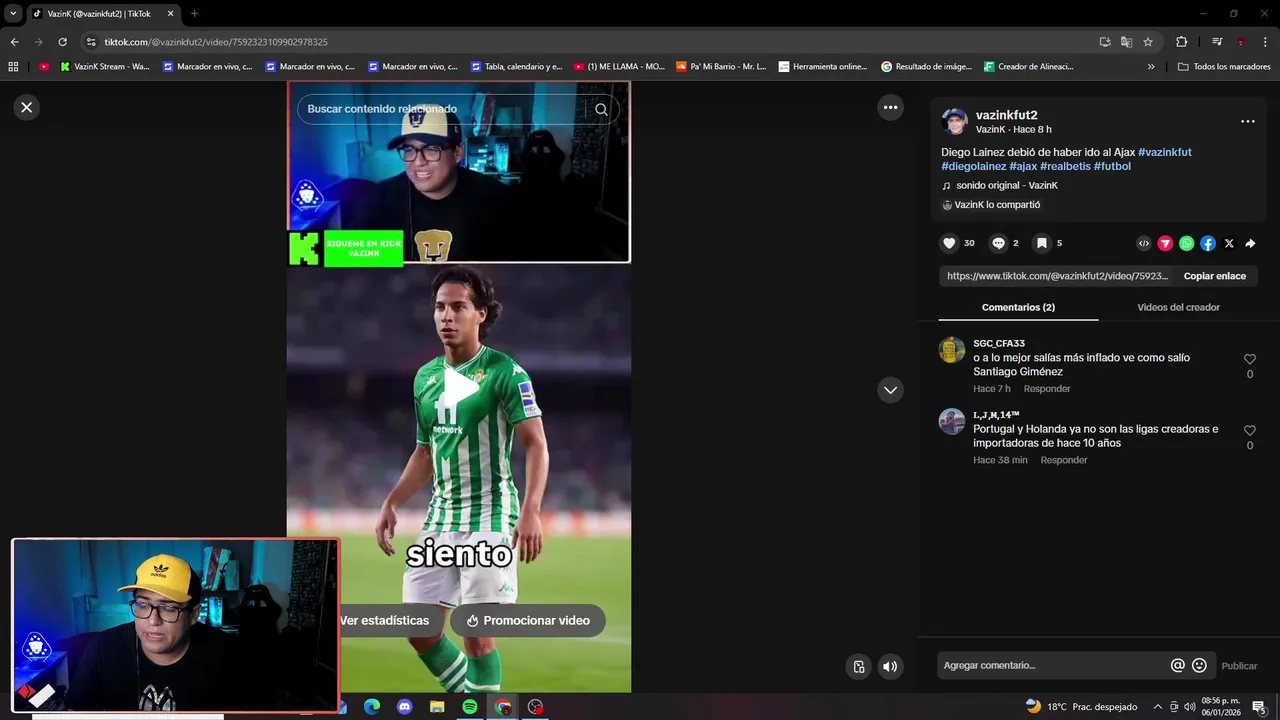Show hidden system tray icons
The width and height of the screenshot is (1280, 720).
pos(1158,707)
